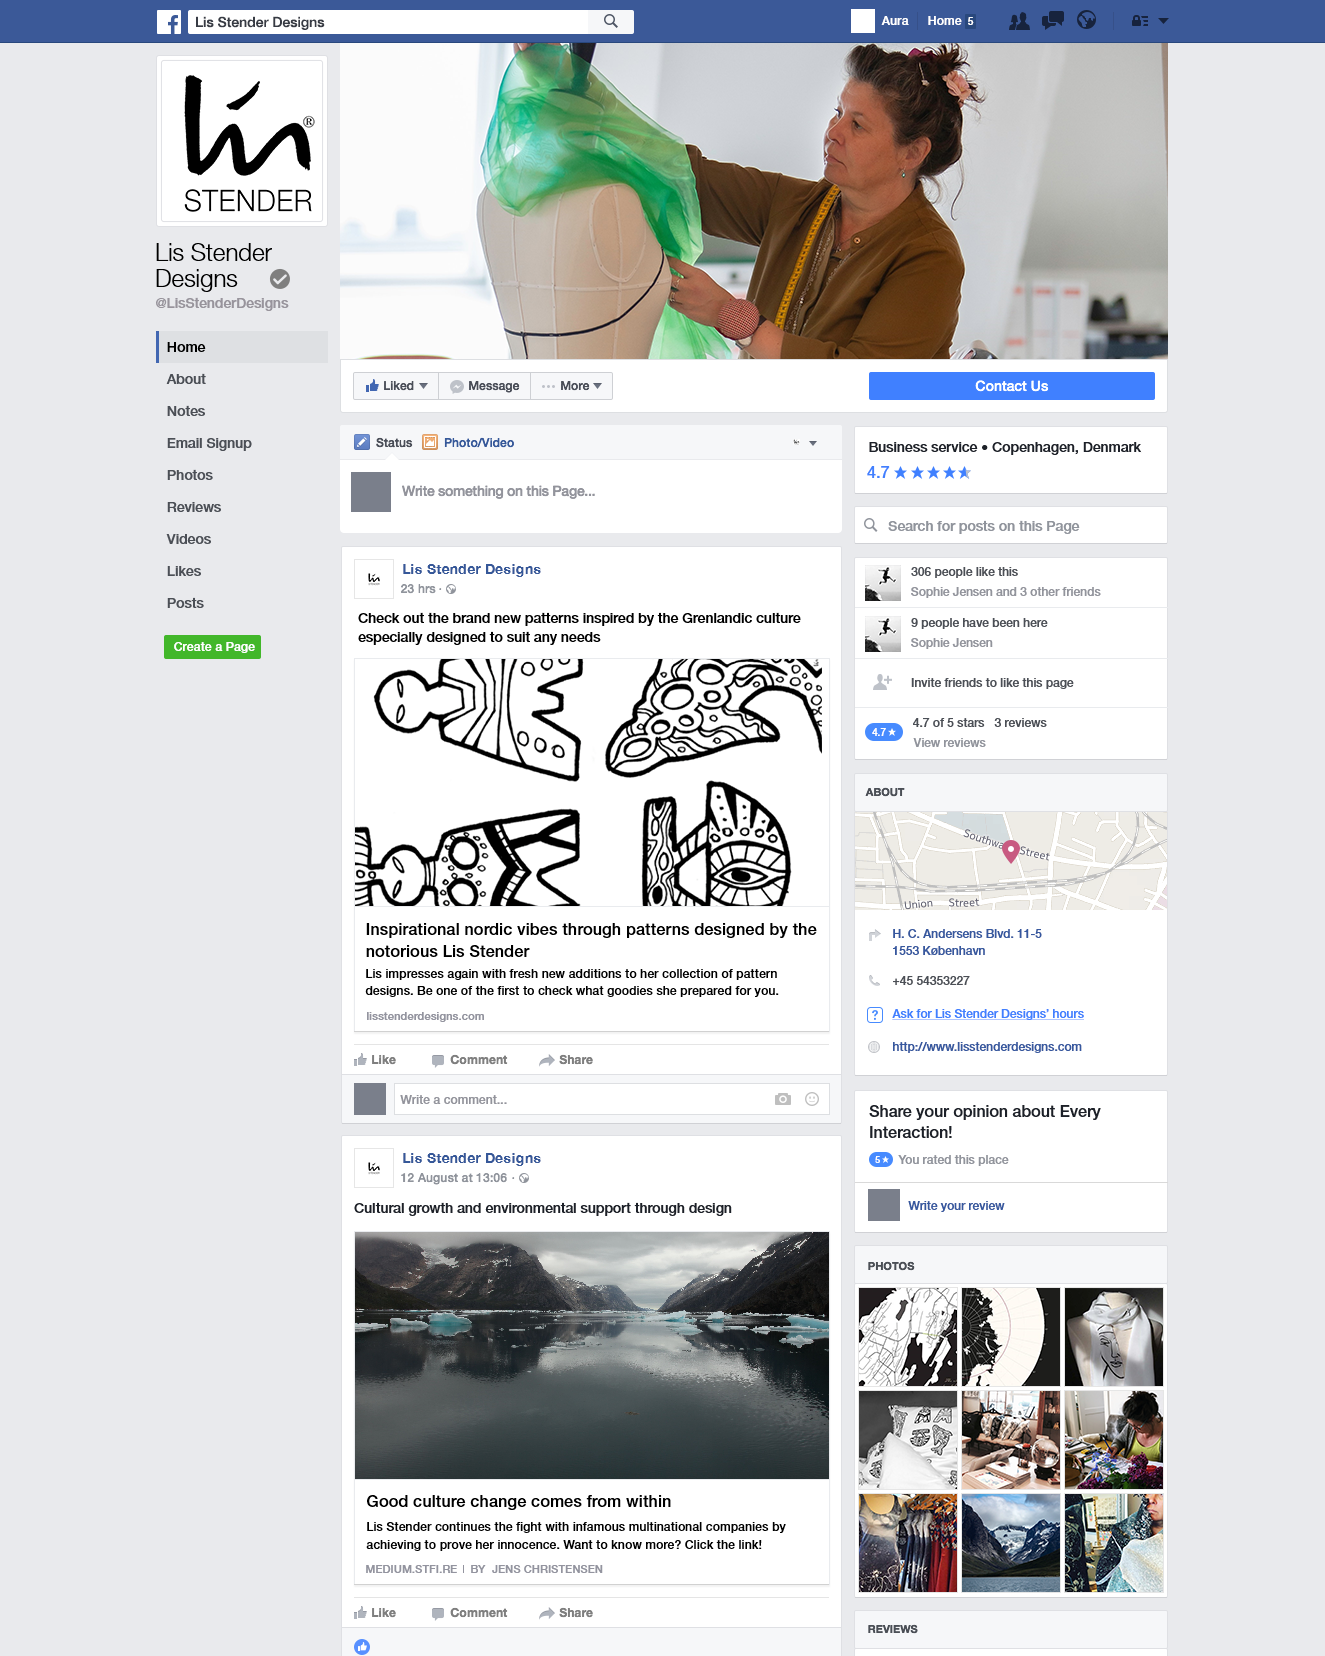The width and height of the screenshot is (1325, 1656).
Task: Open privacy shortcuts lock icon
Action: (x=1139, y=21)
